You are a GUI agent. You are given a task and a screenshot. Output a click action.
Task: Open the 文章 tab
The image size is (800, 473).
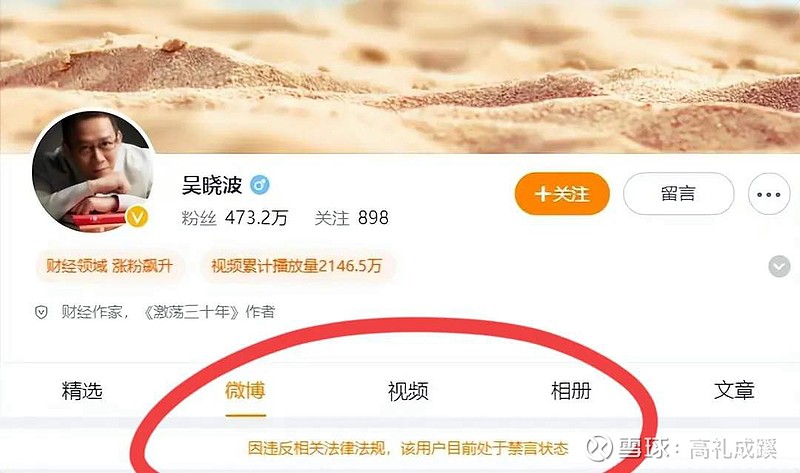(734, 391)
